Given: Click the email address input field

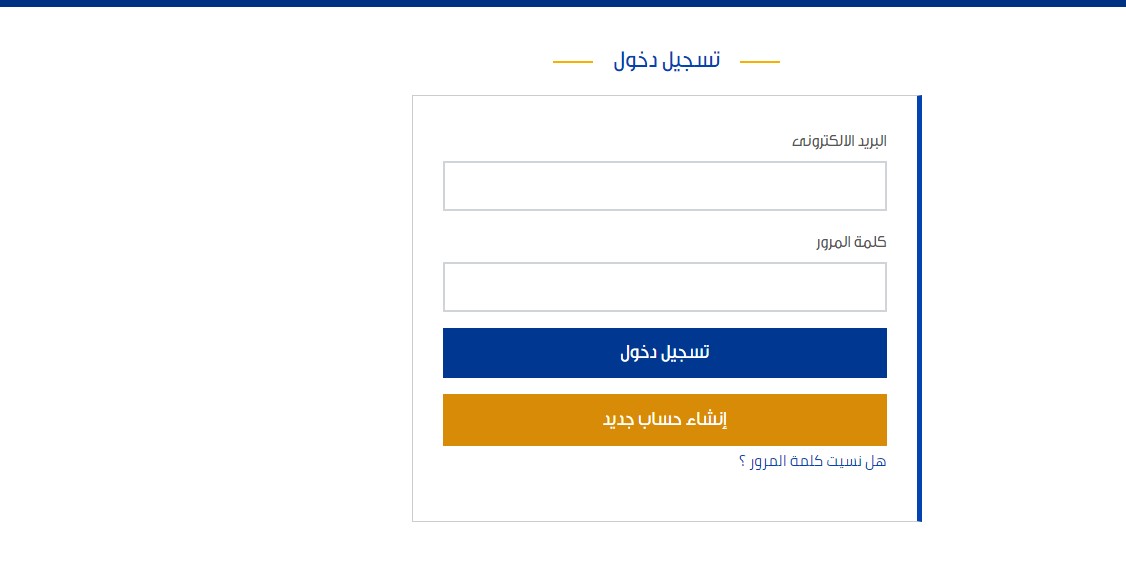Looking at the screenshot, I should (x=664, y=186).
